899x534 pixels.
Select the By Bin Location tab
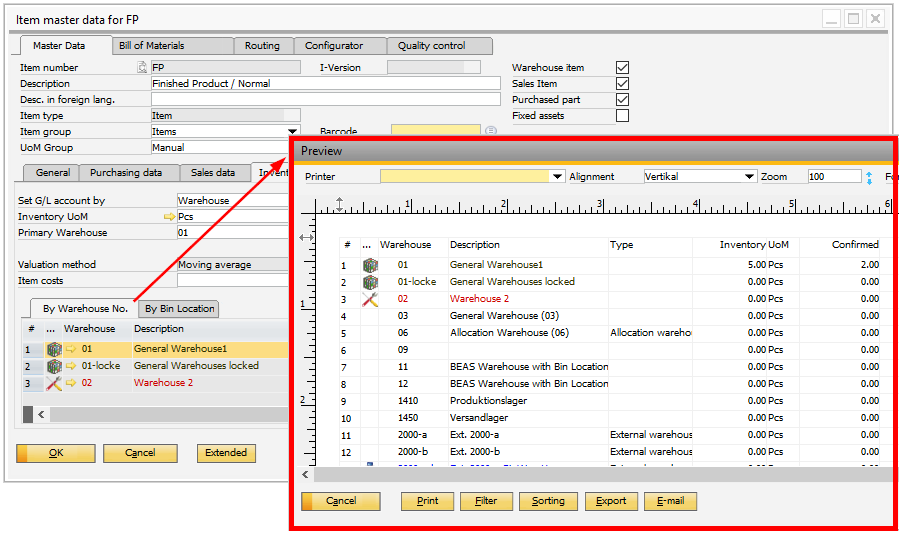[179, 309]
